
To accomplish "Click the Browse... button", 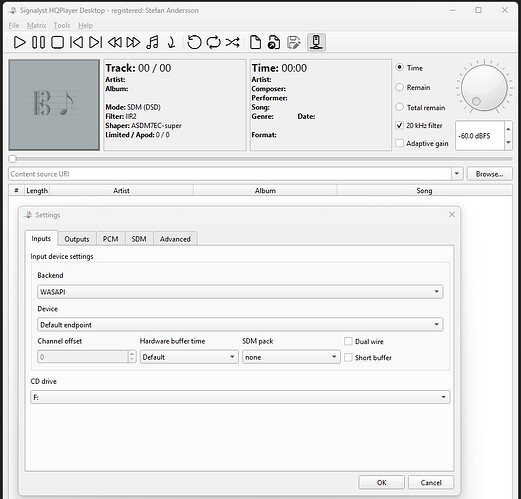I will [489, 174].
